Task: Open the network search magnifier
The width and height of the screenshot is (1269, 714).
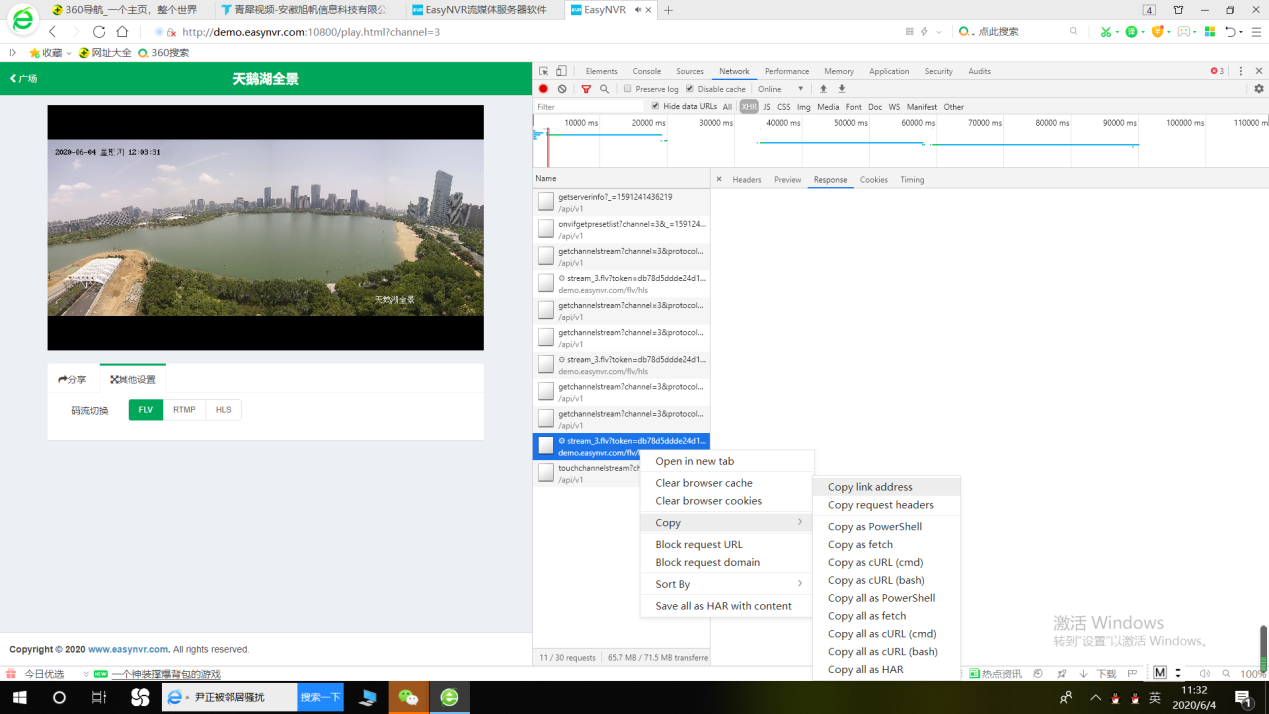Action: (604, 89)
